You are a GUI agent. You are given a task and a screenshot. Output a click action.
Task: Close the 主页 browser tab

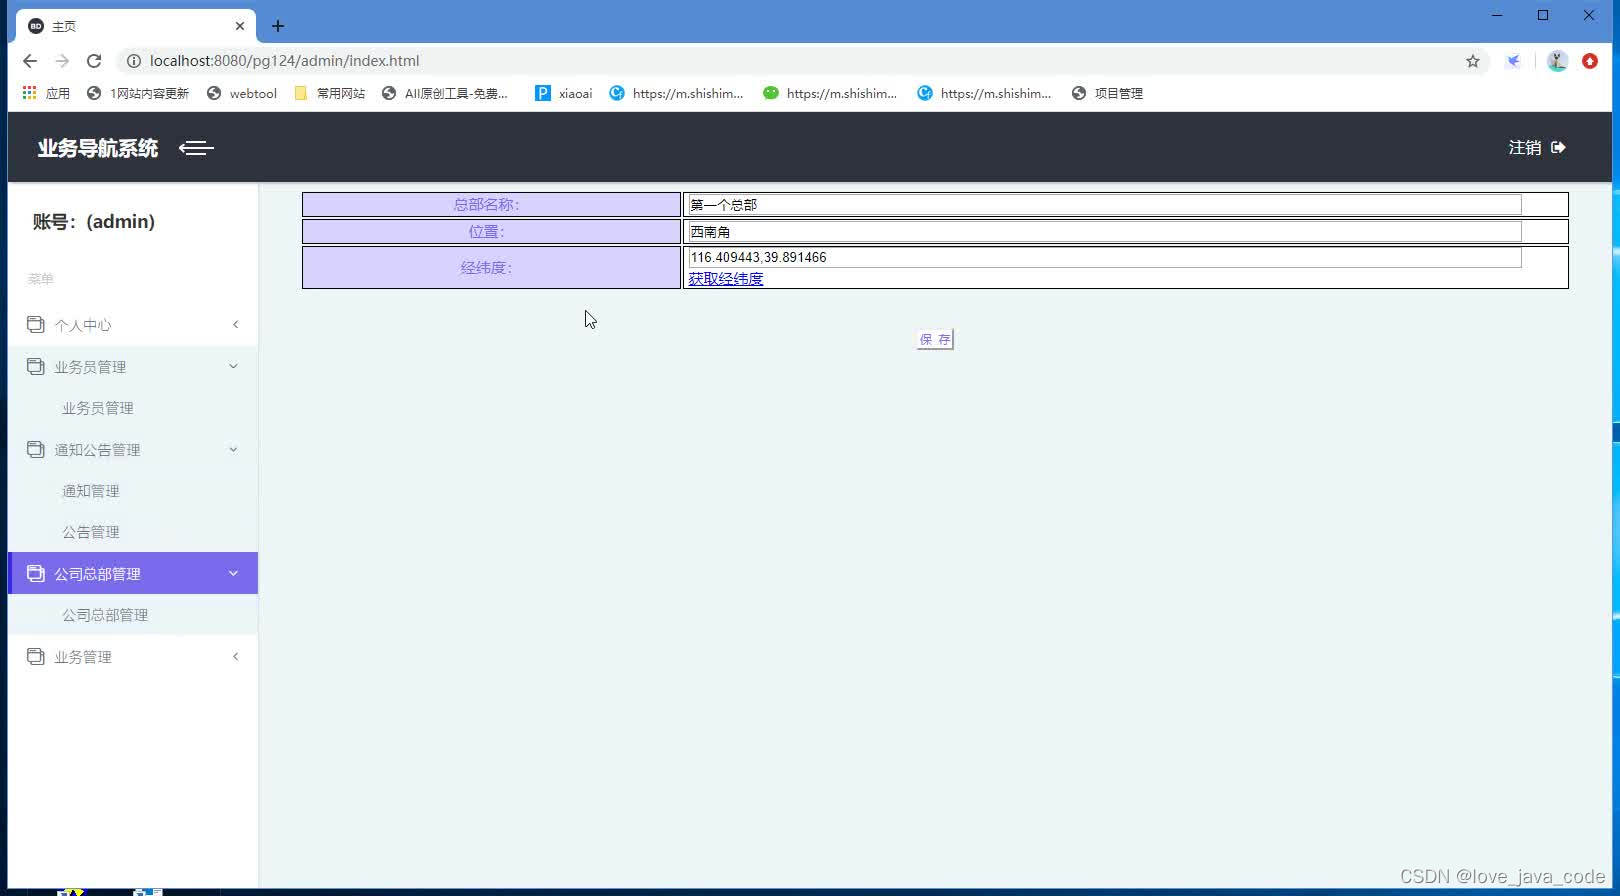240,26
